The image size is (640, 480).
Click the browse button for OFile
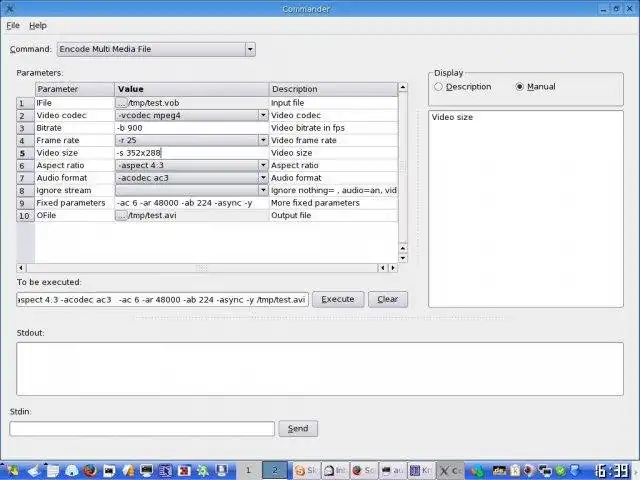121,216
